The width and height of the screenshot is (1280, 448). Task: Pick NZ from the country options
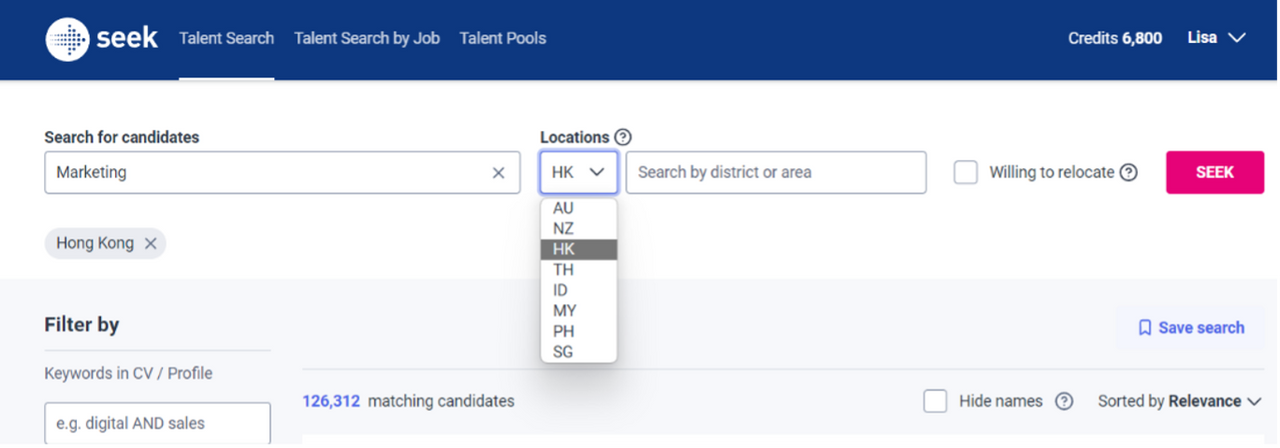click(564, 229)
